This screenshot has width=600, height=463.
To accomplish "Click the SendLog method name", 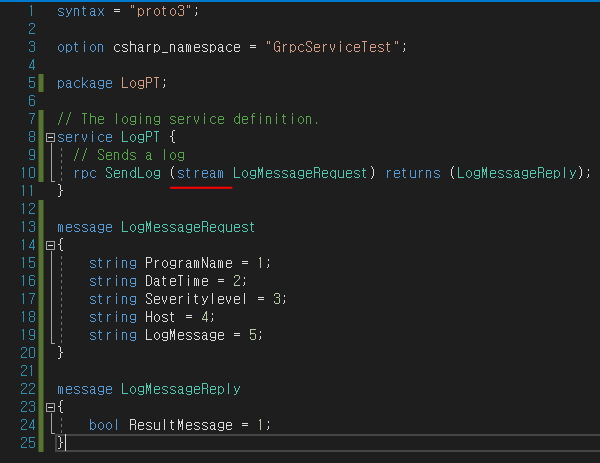I will click(x=133, y=173).
